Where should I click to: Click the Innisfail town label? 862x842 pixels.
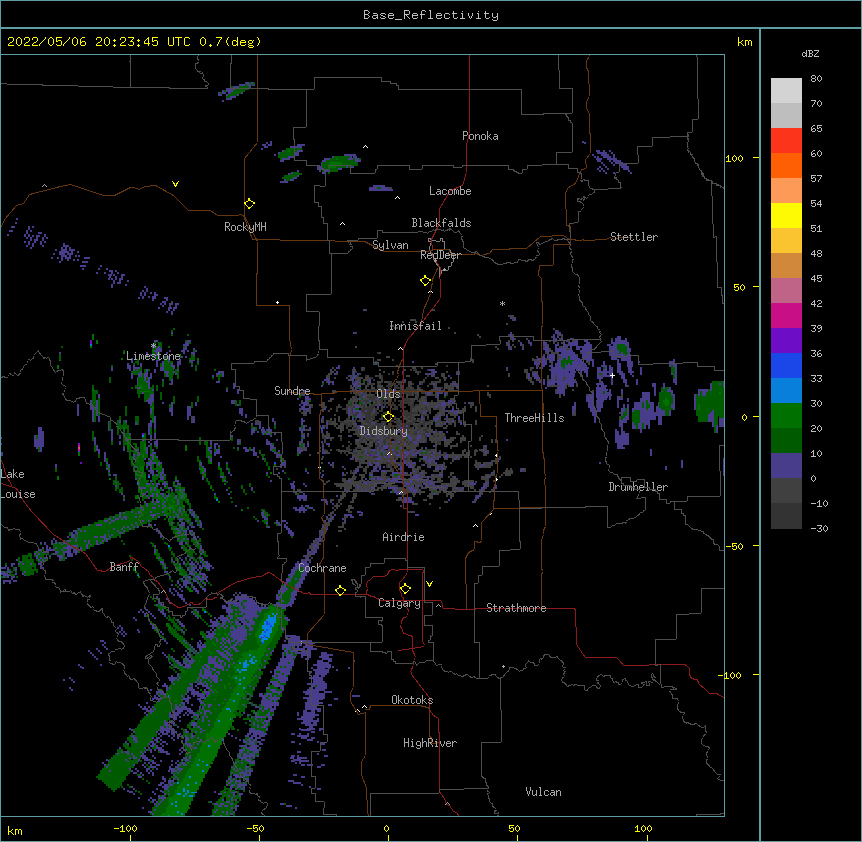pyautogui.click(x=415, y=326)
